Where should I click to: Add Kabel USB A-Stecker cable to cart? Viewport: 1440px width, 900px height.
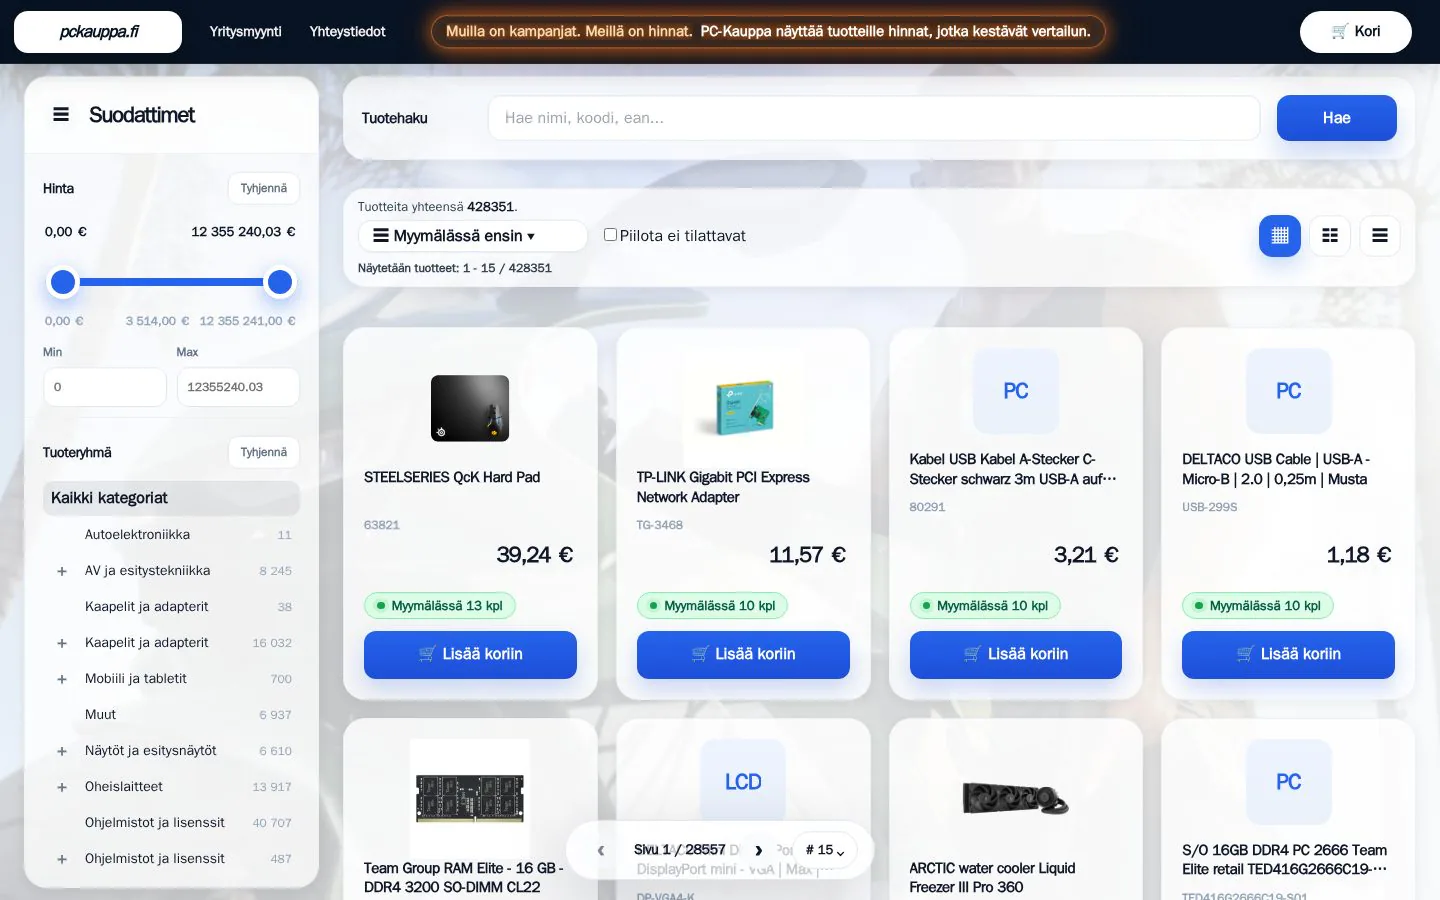tap(1016, 655)
